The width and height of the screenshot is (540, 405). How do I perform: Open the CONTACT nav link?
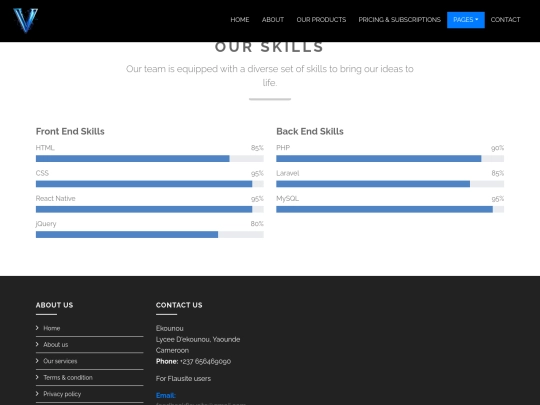point(505,20)
